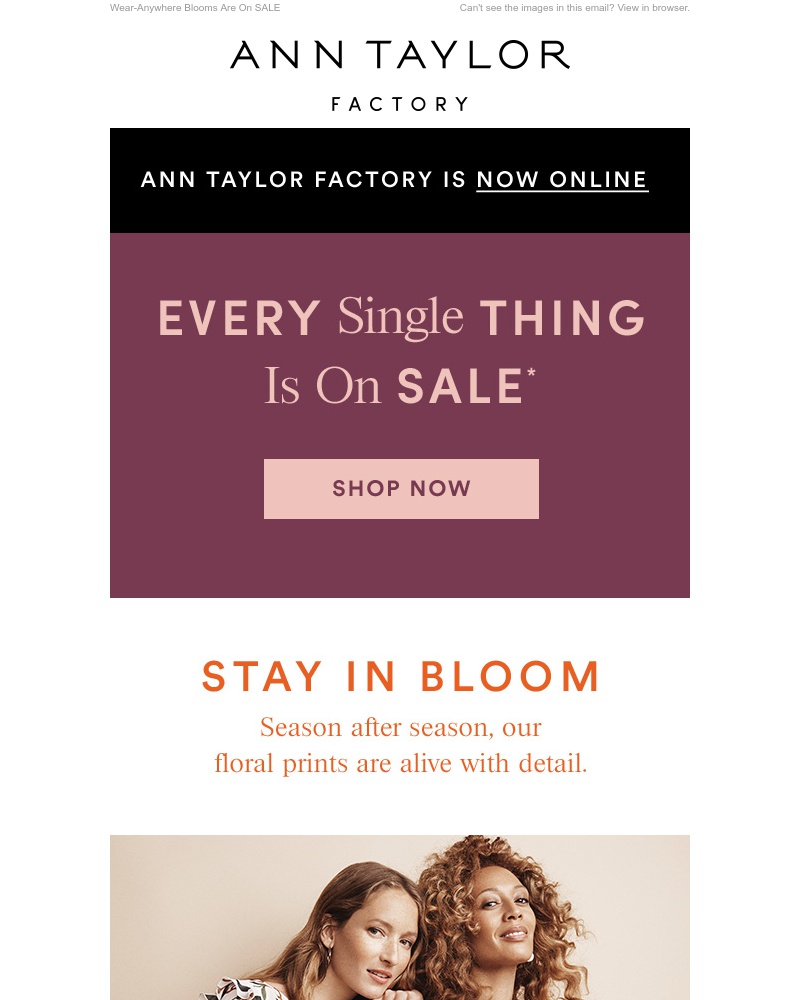Viewport: 800px width, 1000px height.
Task: Click the 'Season after season, our' text
Action: (x=401, y=727)
